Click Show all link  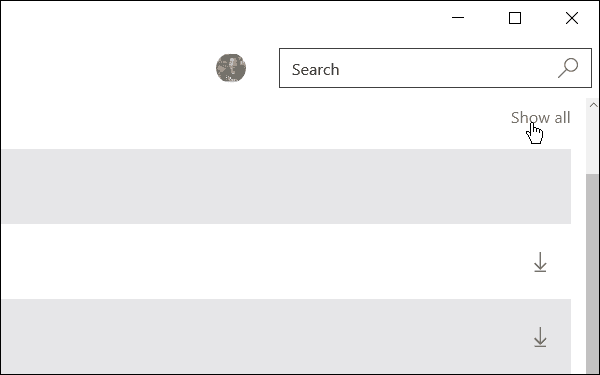click(x=540, y=117)
